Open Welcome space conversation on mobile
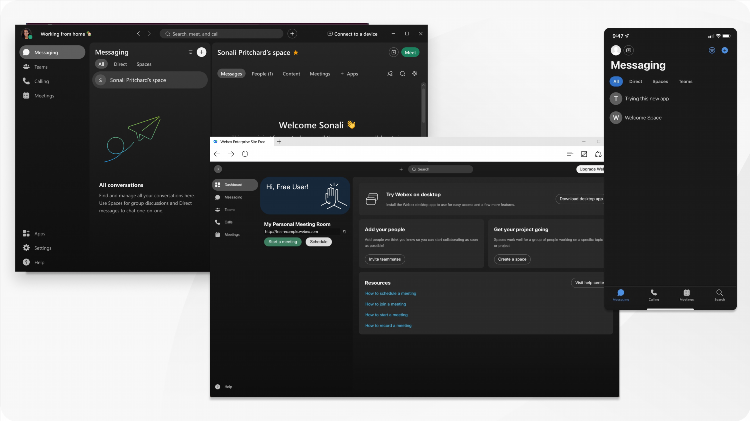This screenshot has width=750, height=421. pos(670,117)
